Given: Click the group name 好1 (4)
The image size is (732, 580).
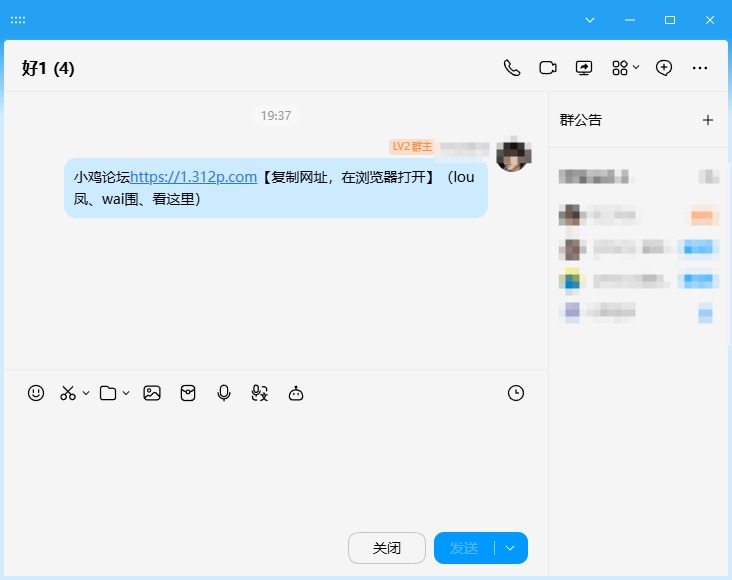Looking at the screenshot, I should (48, 69).
